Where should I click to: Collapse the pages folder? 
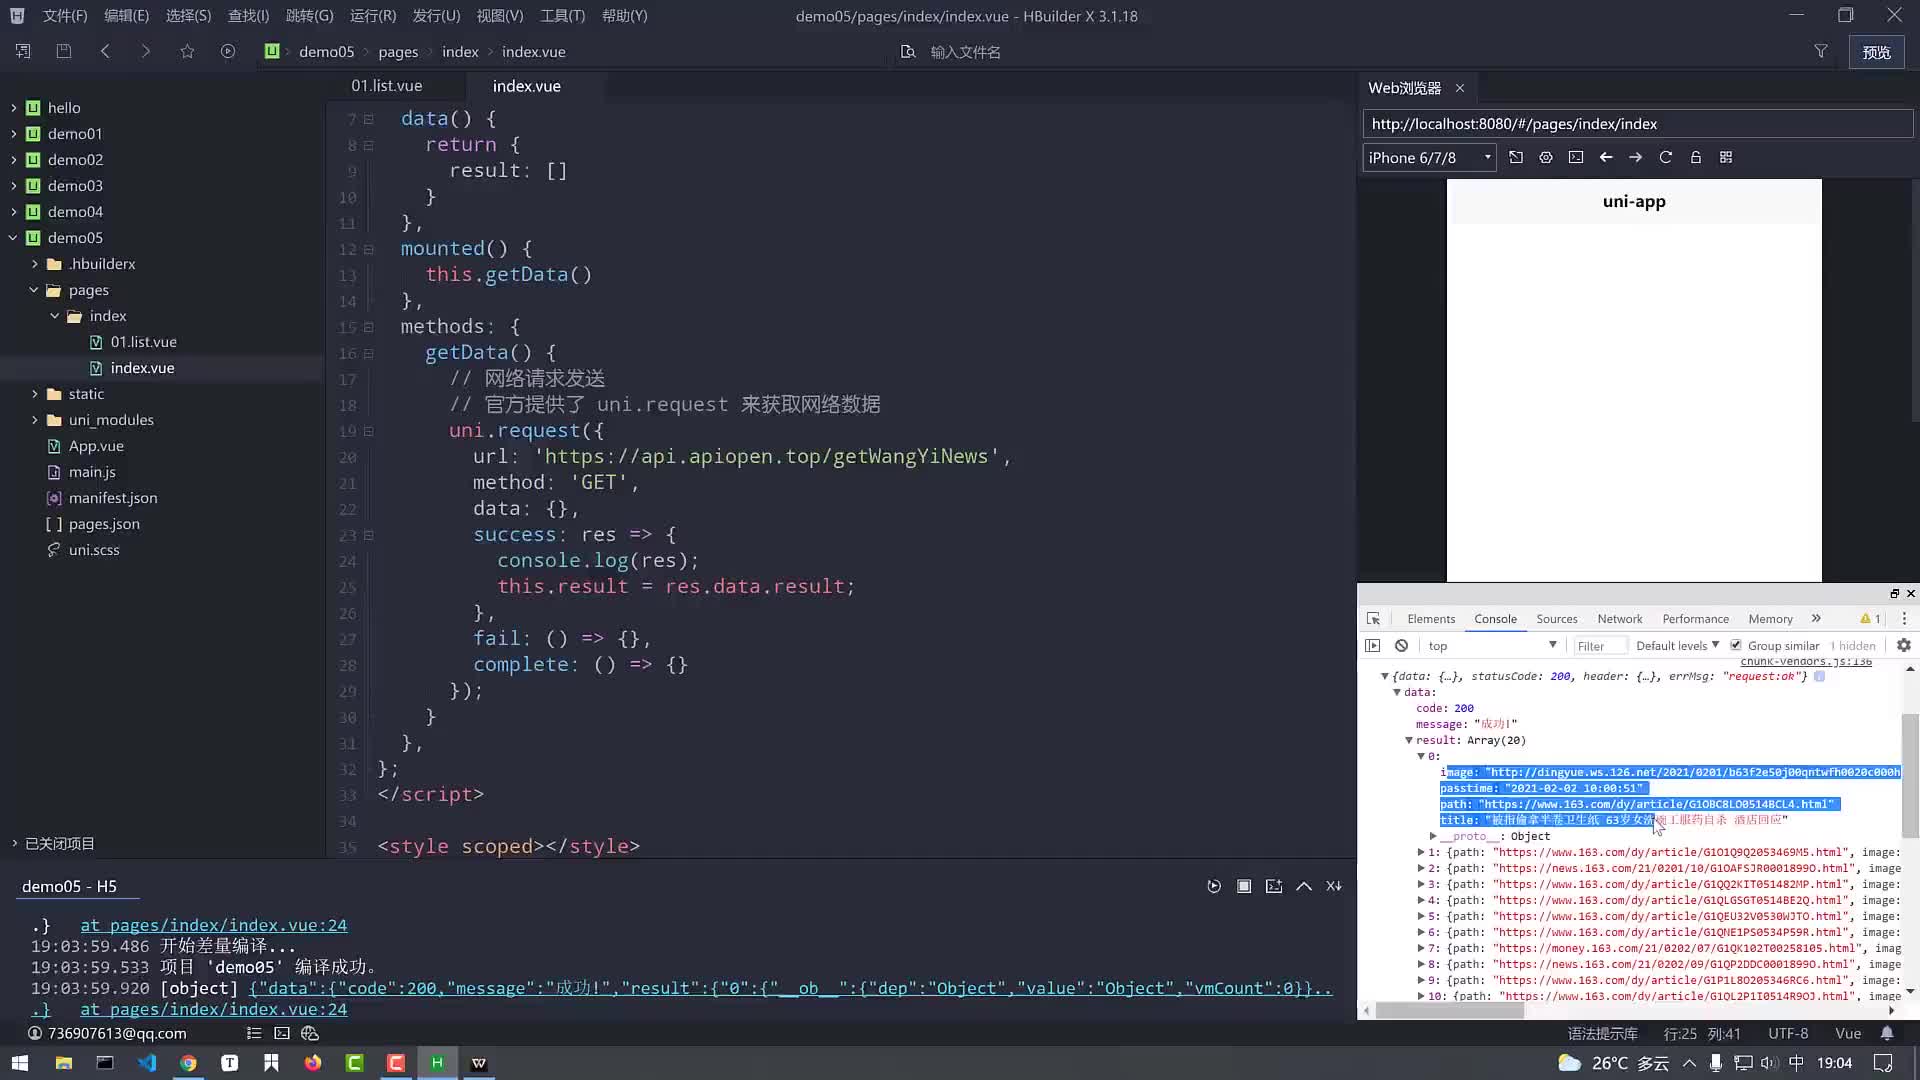34,290
